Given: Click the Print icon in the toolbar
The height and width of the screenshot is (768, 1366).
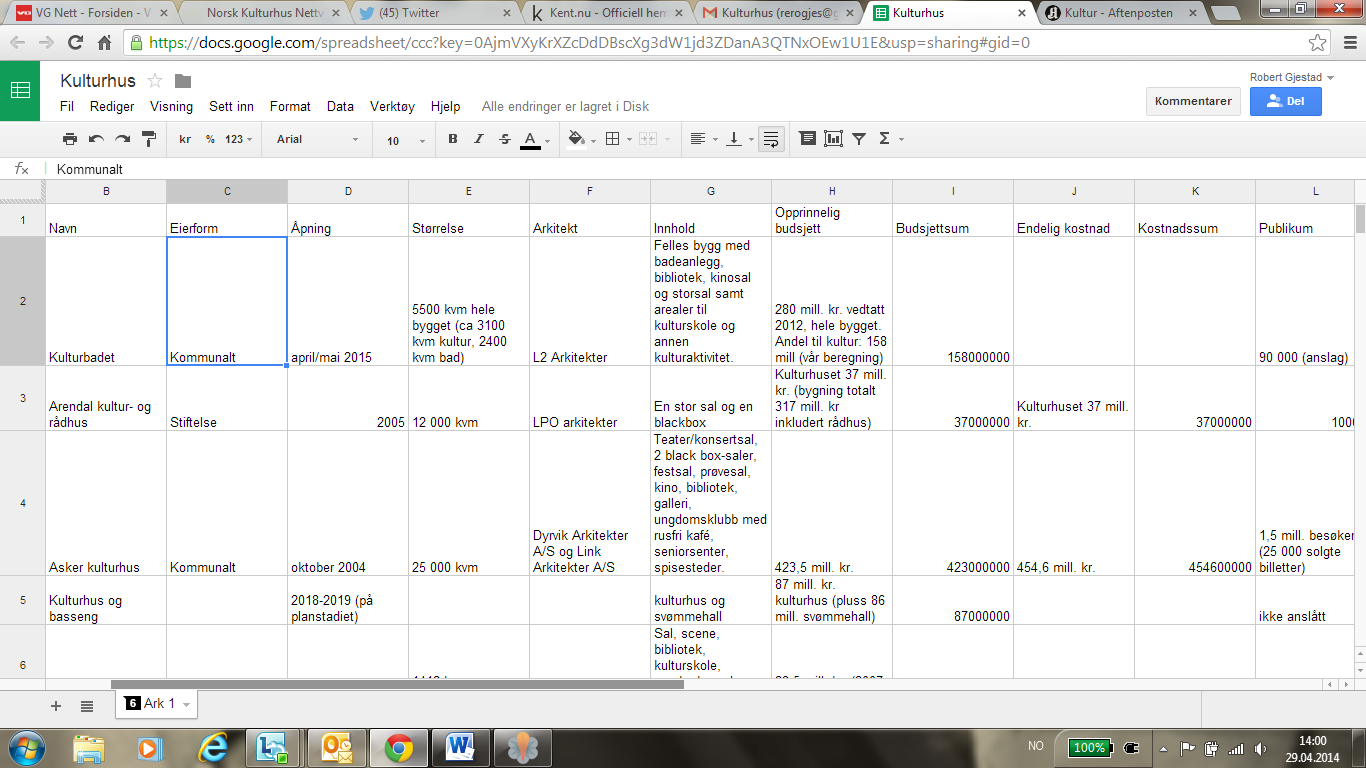Looking at the screenshot, I should [x=70, y=139].
